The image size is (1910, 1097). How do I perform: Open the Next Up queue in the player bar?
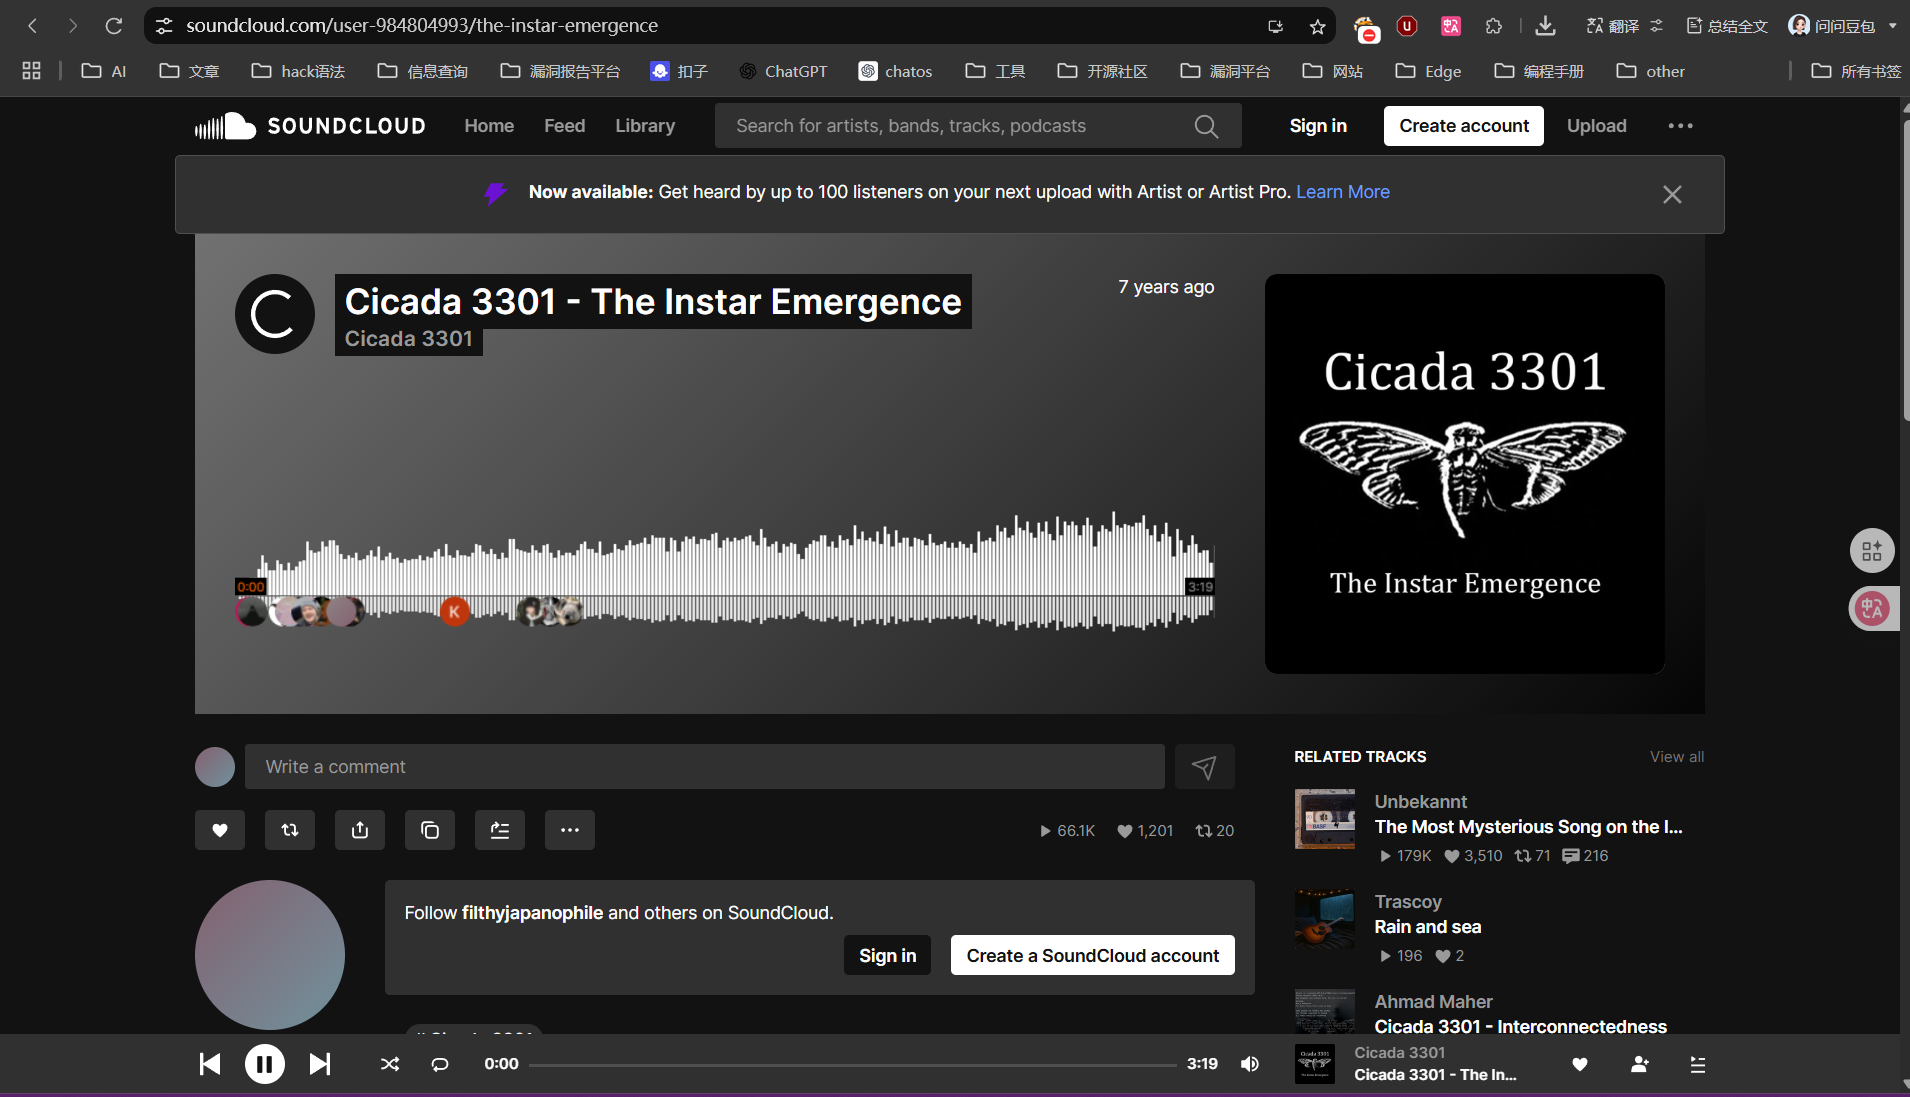[1697, 1065]
